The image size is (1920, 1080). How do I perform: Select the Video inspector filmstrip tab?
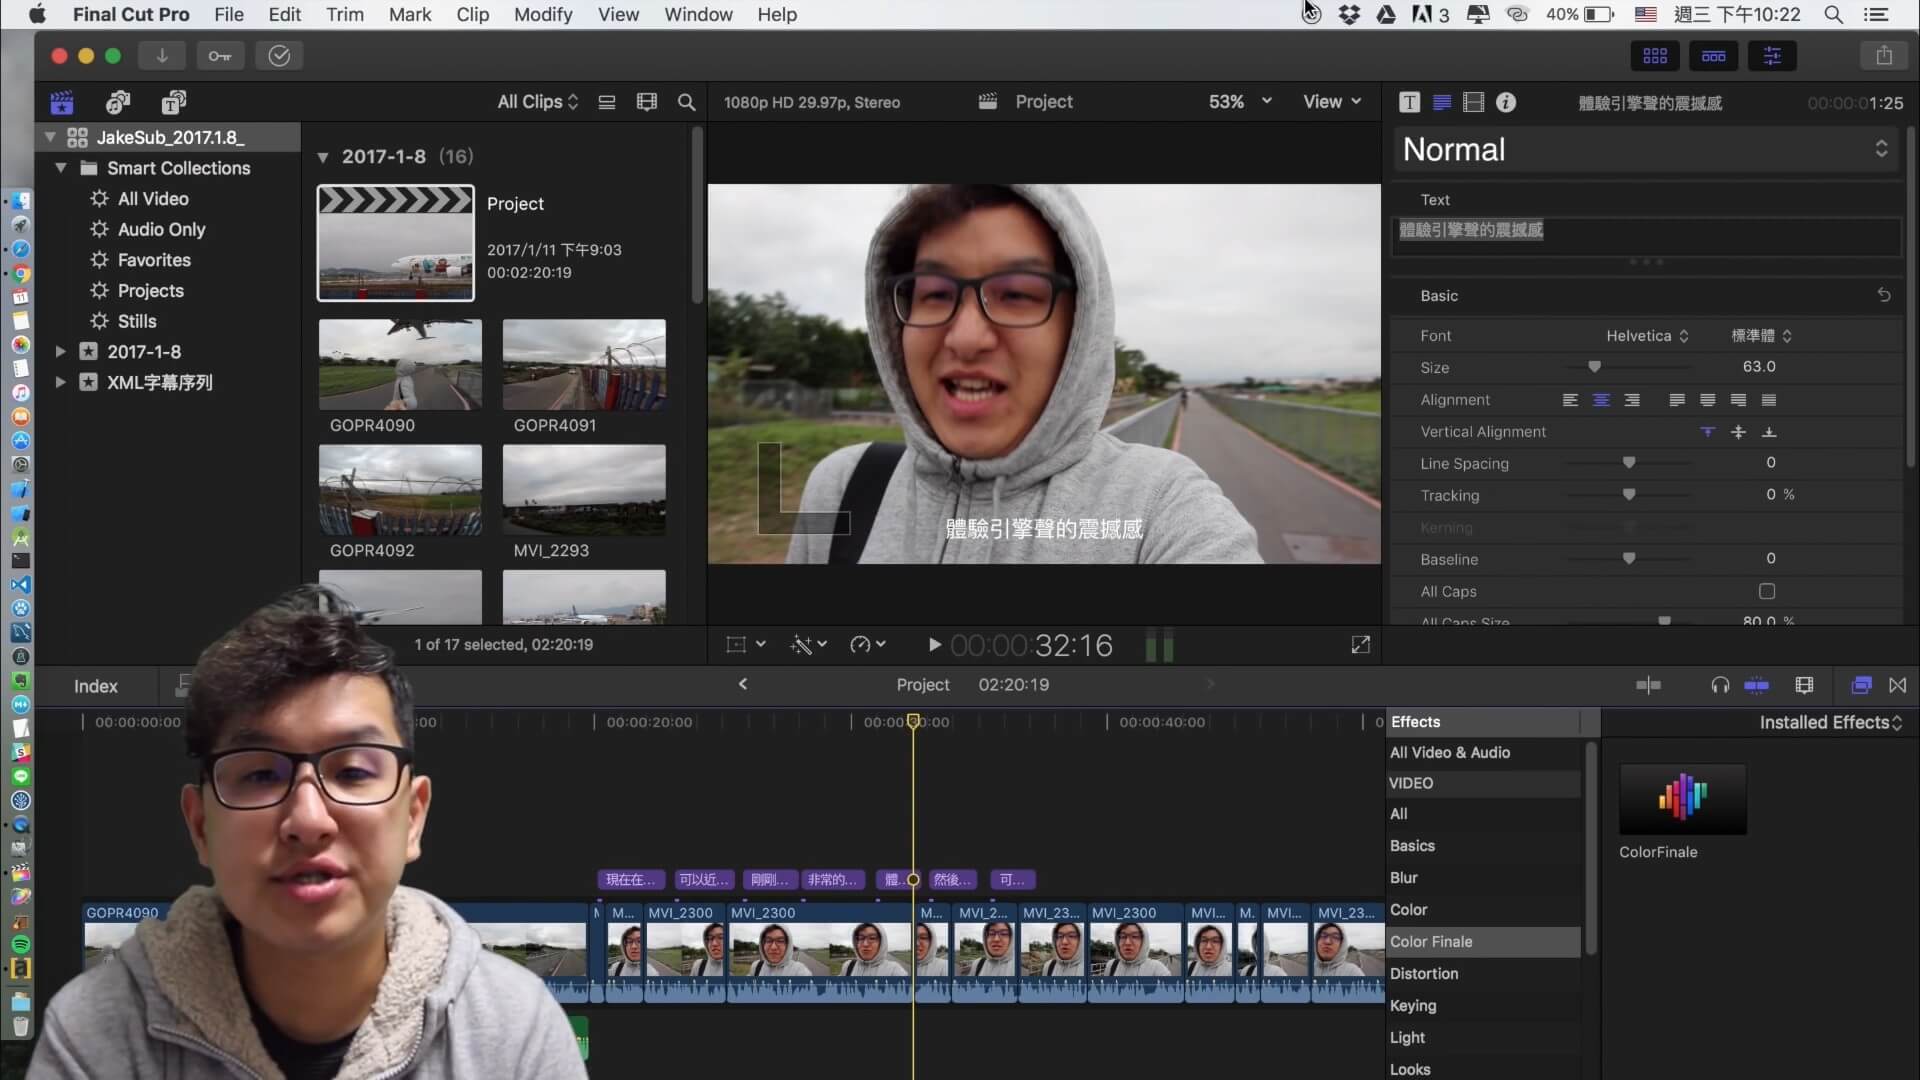click(1474, 102)
